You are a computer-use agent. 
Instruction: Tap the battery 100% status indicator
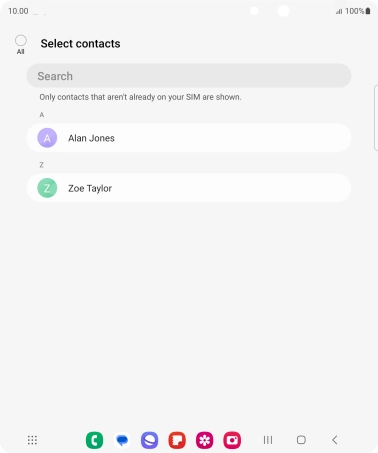358,11
